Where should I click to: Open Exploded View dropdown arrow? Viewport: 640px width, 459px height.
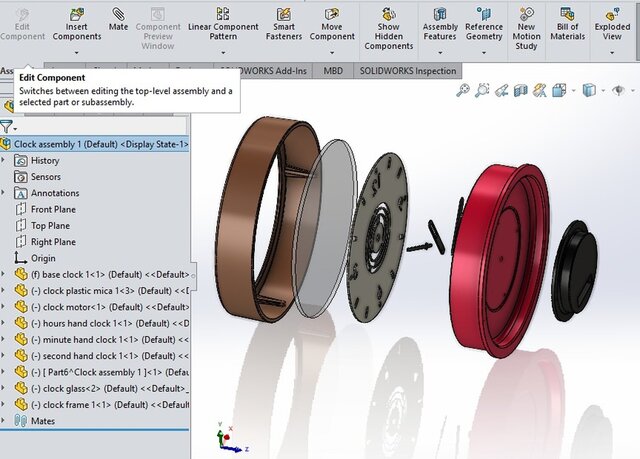pyautogui.click(x=612, y=53)
